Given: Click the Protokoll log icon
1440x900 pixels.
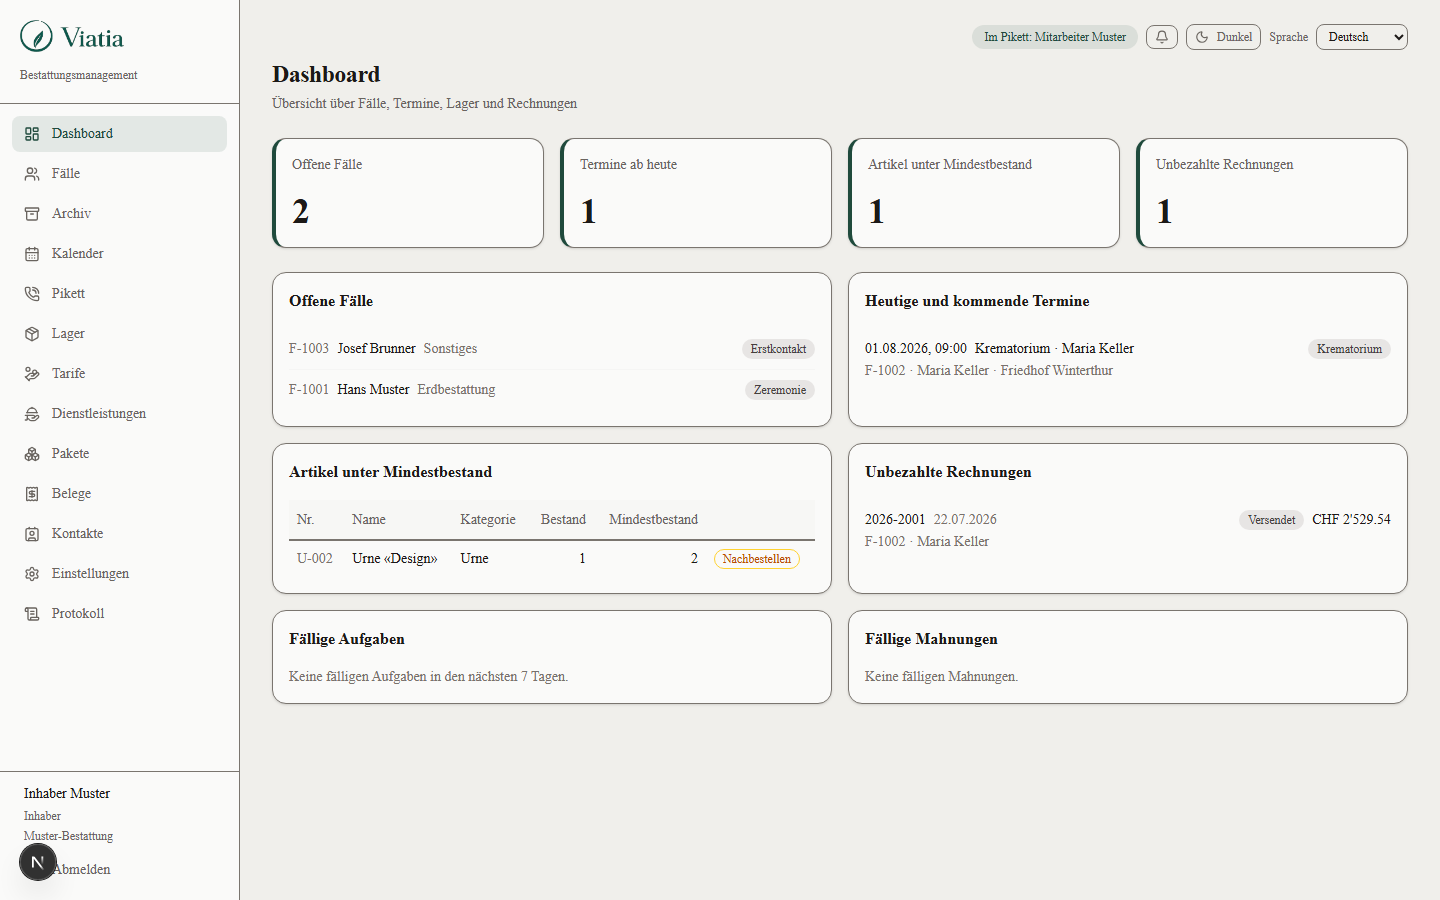Looking at the screenshot, I should pyautogui.click(x=32, y=614).
